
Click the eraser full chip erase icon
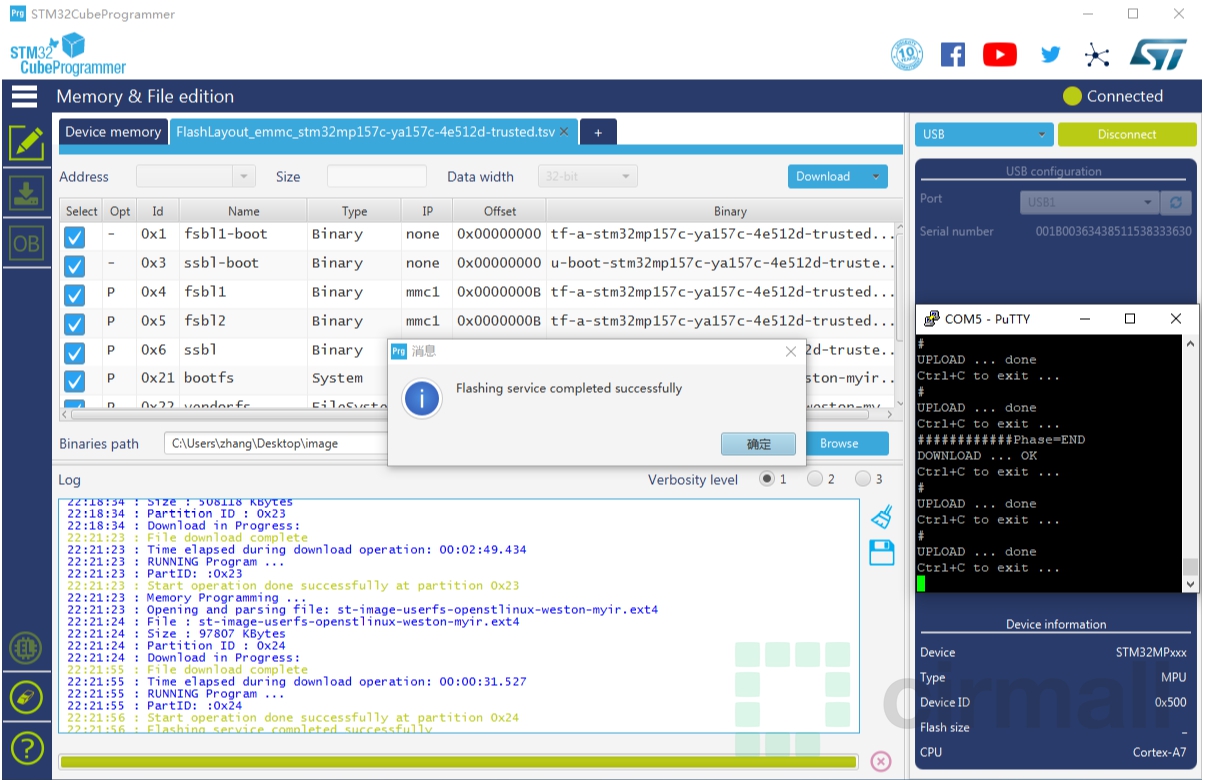[x=25, y=697]
